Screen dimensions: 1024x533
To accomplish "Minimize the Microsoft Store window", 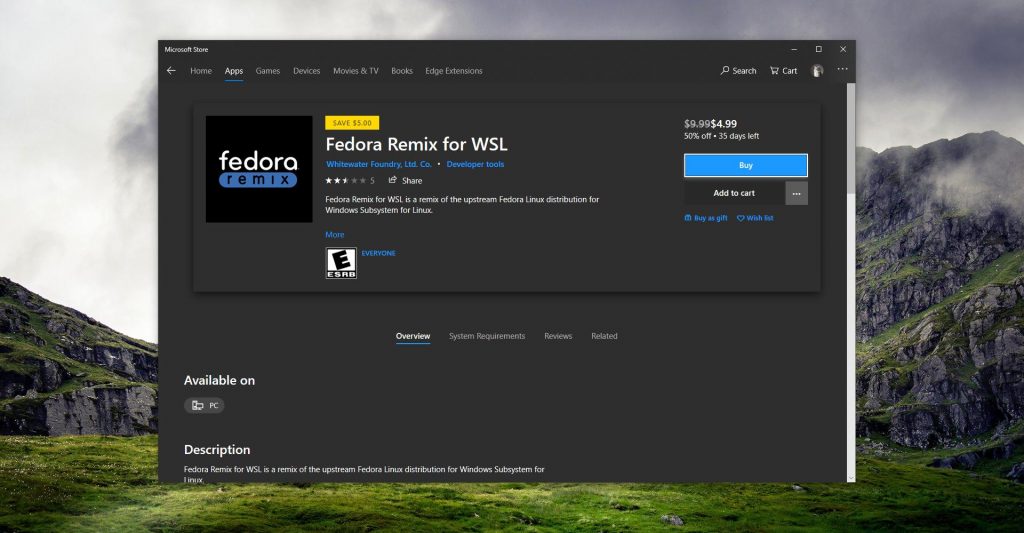I will pyautogui.click(x=794, y=49).
